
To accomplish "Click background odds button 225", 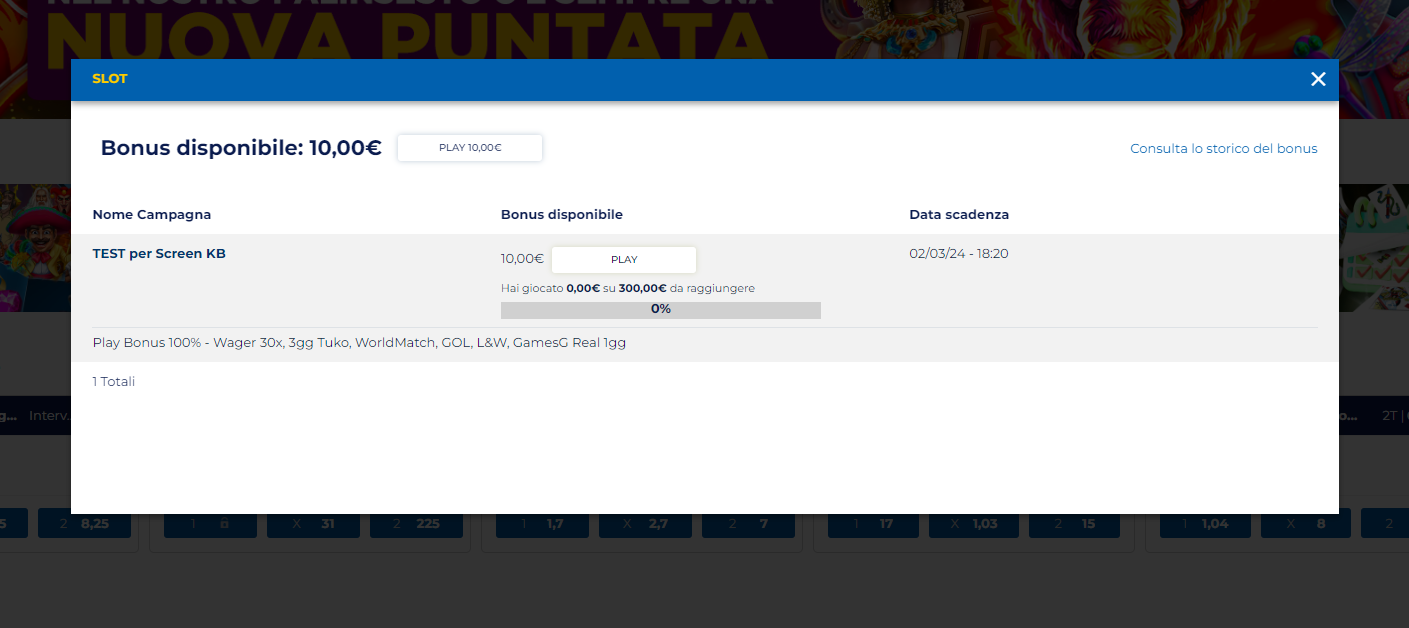I will point(416,523).
